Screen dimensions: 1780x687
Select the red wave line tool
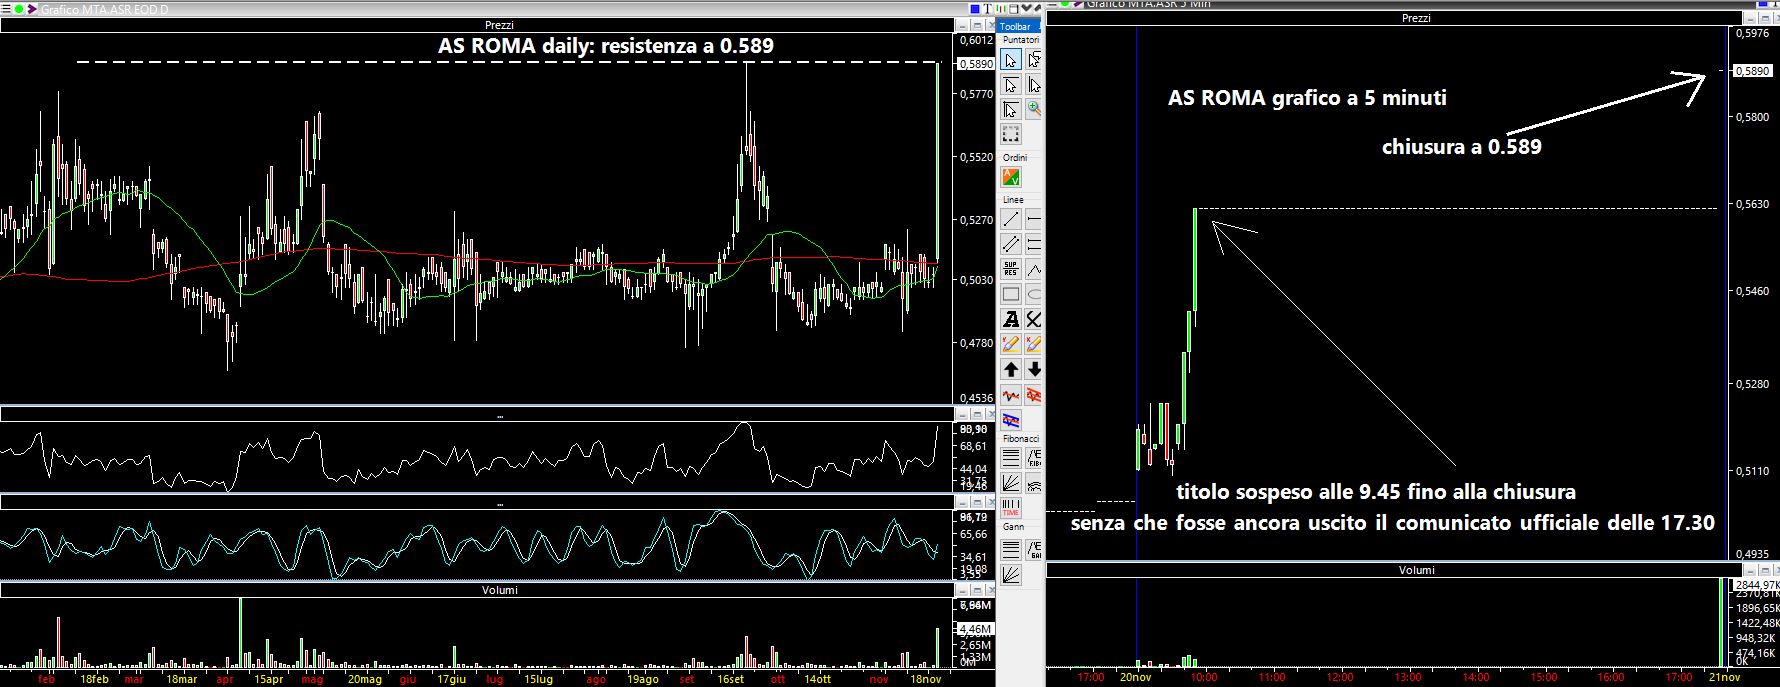1011,394
